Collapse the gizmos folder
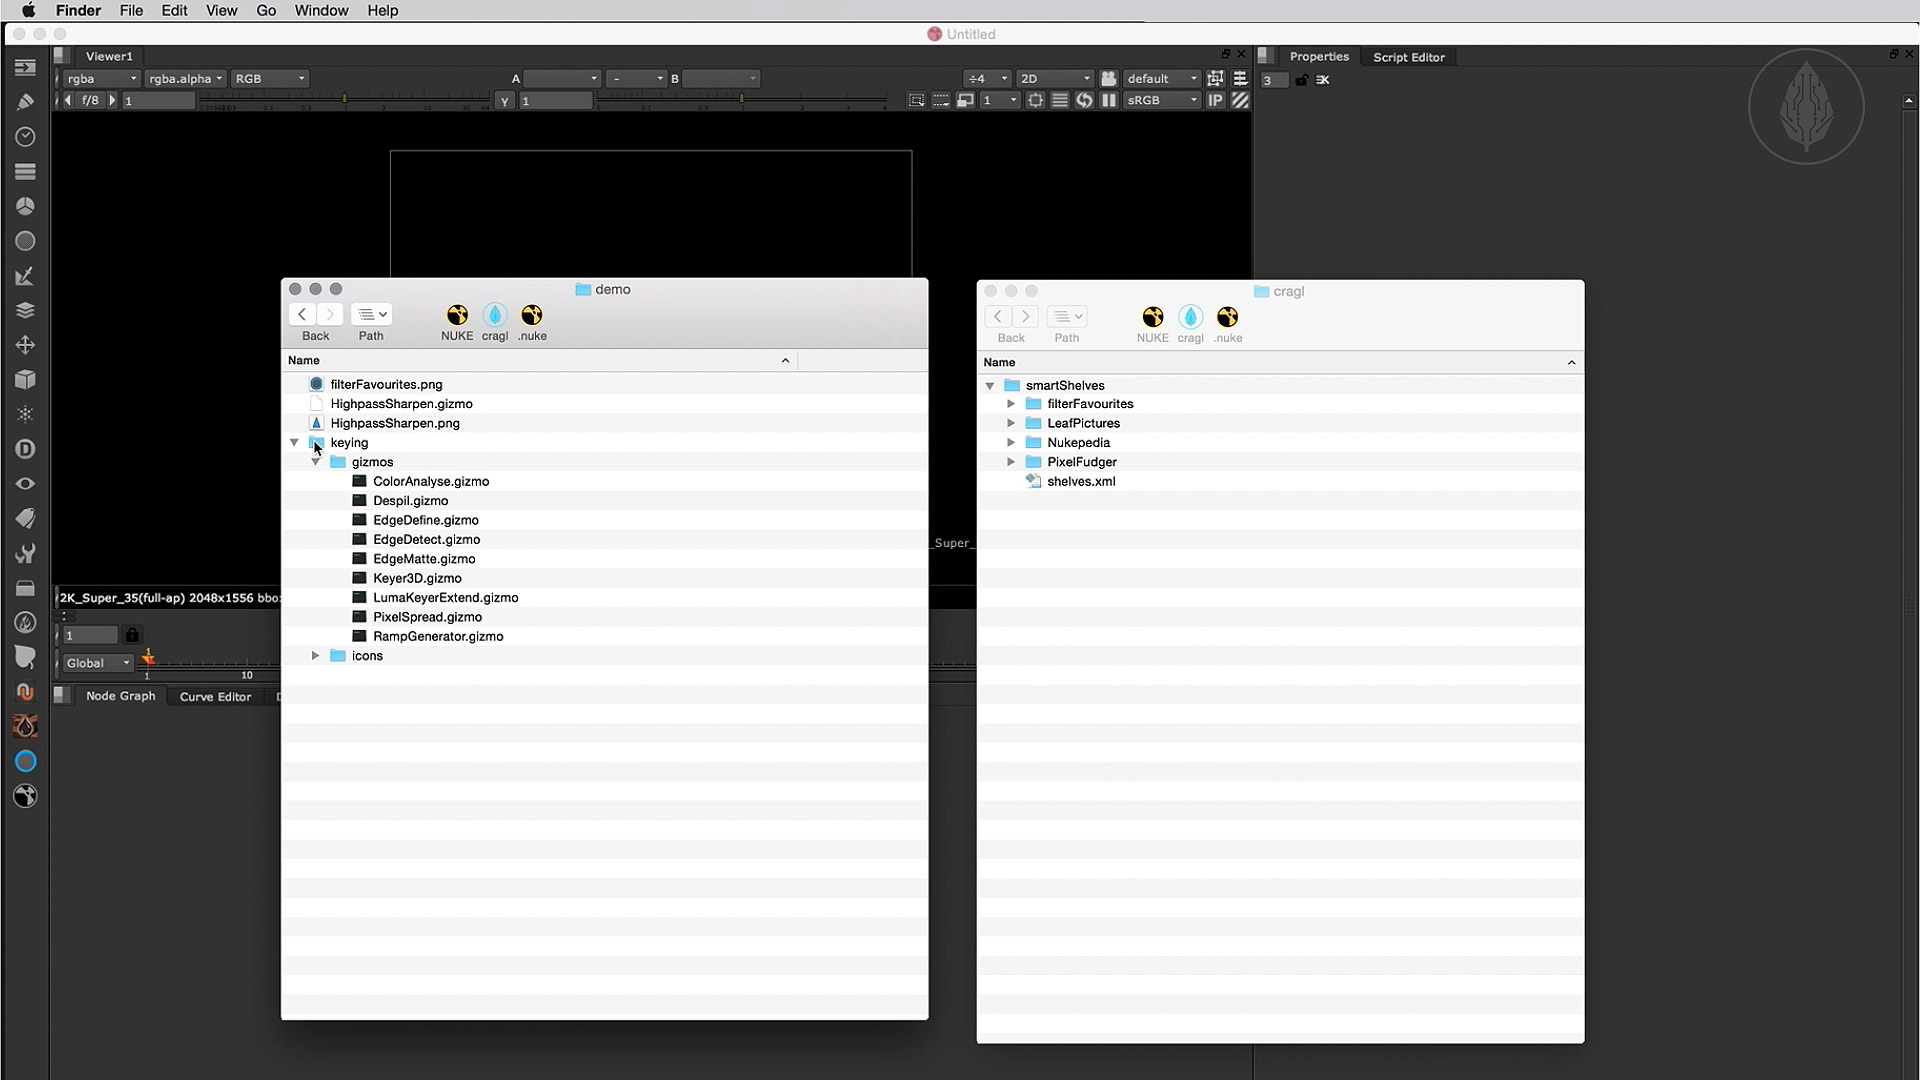The height and width of the screenshot is (1080, 1920). [315, 462]
